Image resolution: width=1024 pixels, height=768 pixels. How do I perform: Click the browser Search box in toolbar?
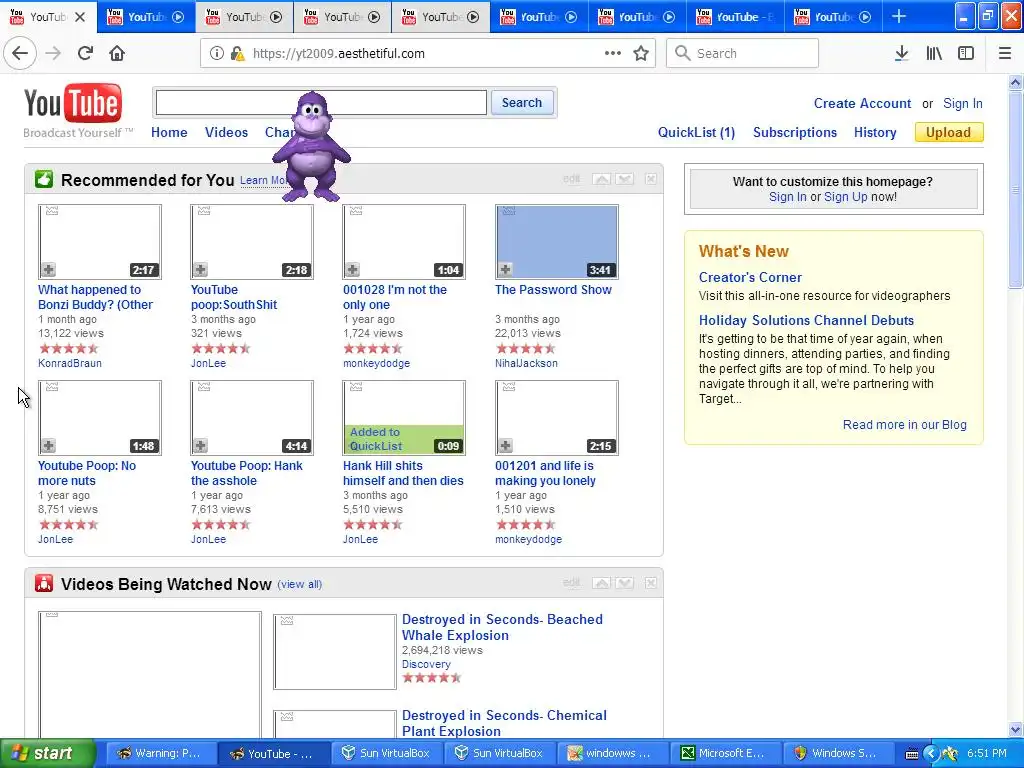743,54
